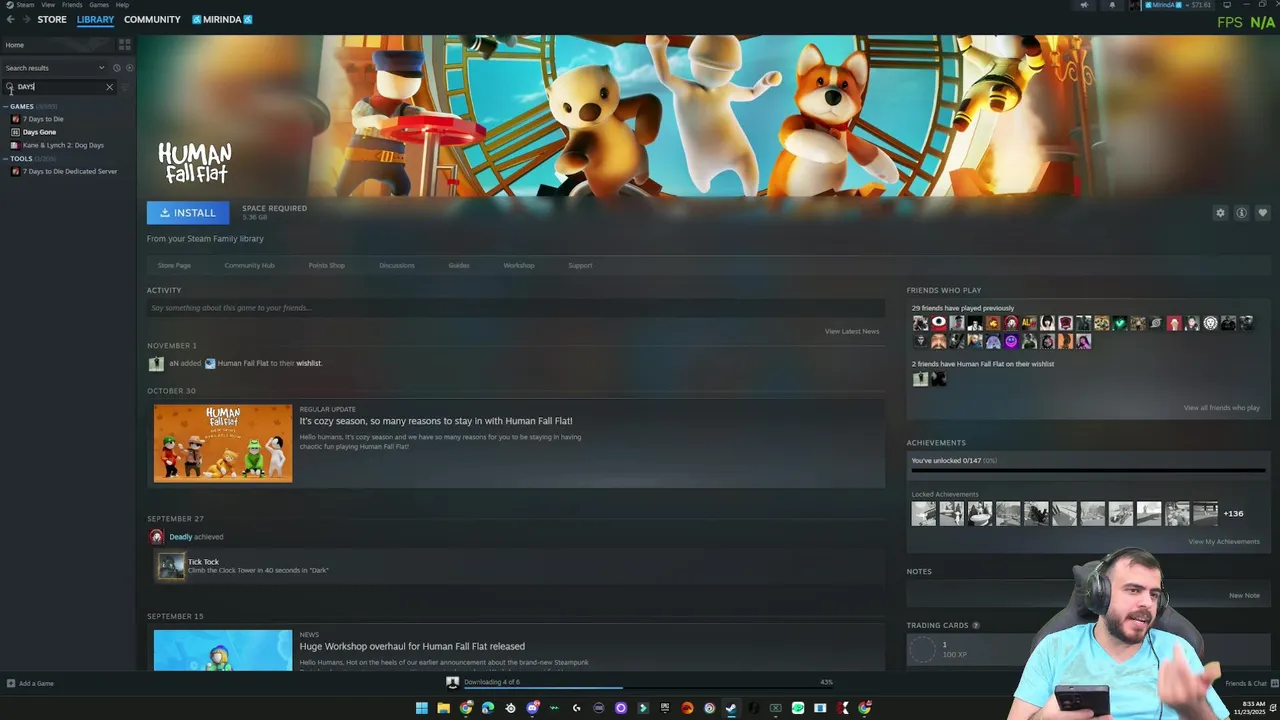Open the Windows Start menu

coord(422,708)
